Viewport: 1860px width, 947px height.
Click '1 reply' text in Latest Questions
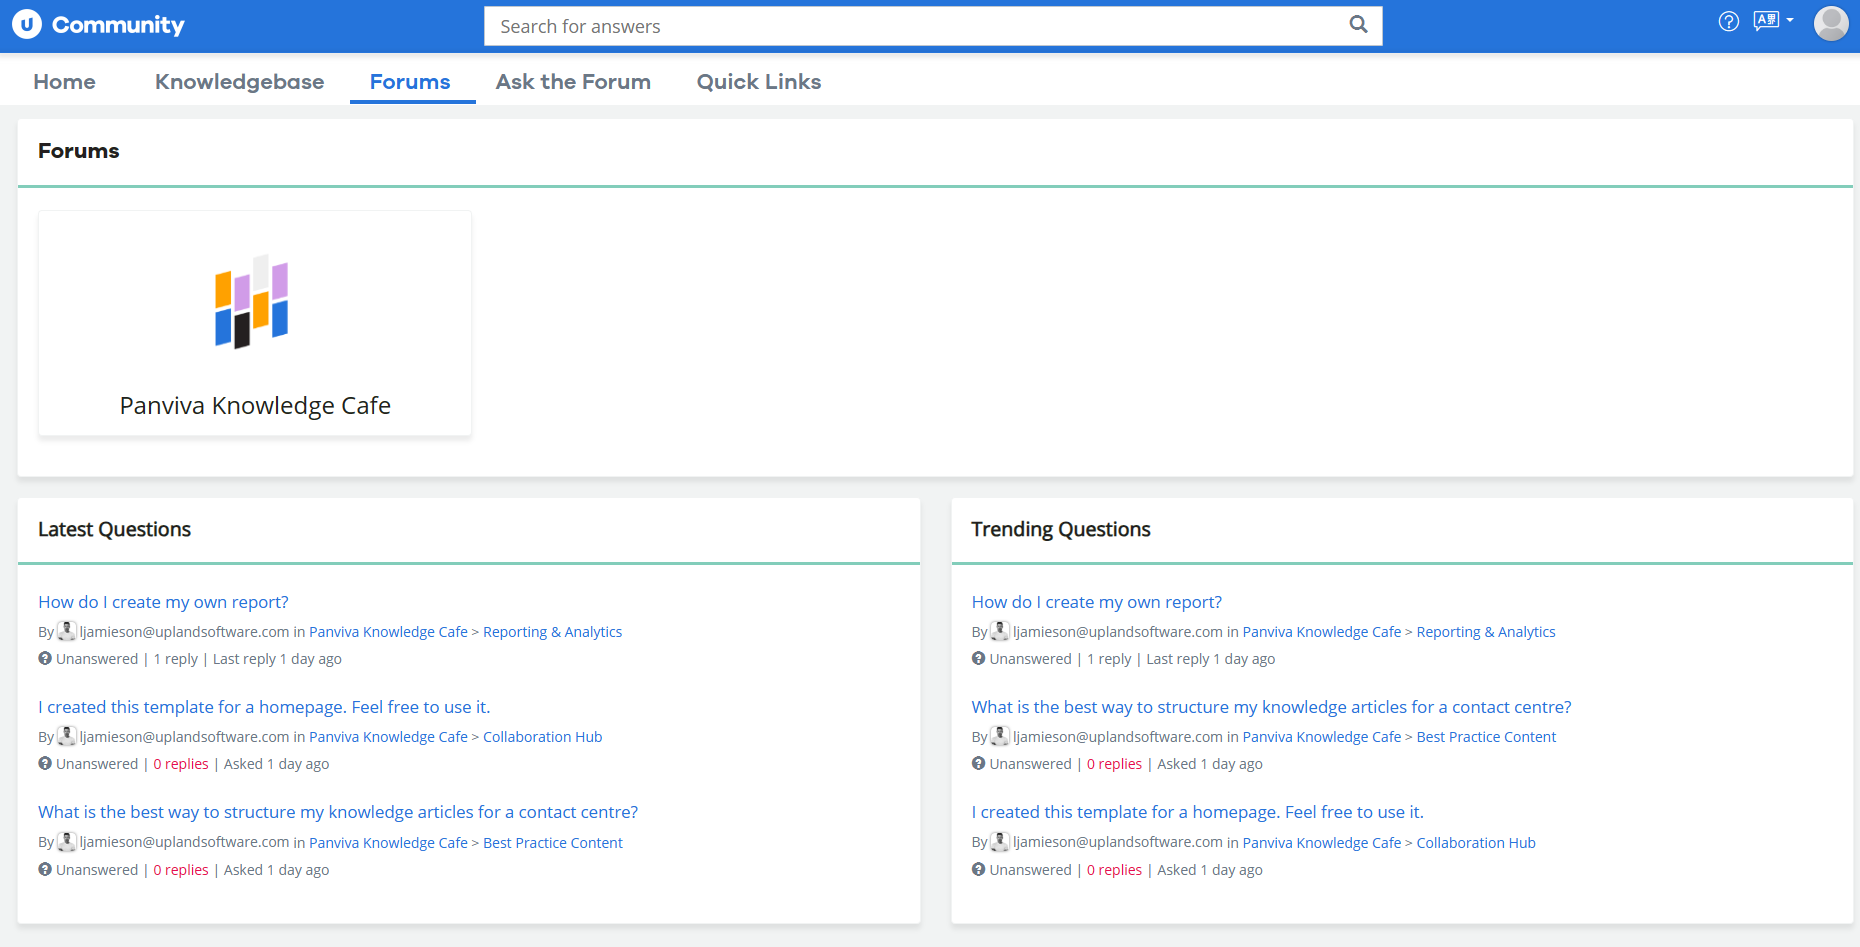(176, 659)
